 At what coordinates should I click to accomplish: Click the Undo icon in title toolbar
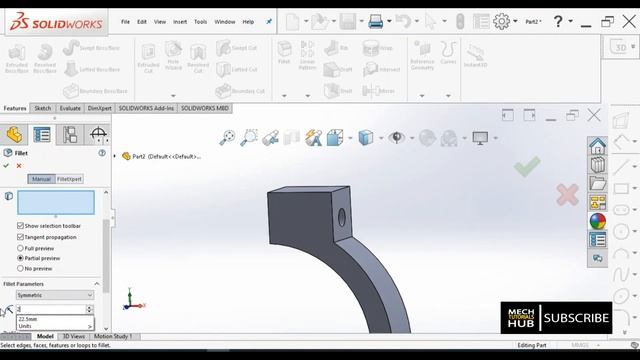pyautogui.click(x=403, y=21)
